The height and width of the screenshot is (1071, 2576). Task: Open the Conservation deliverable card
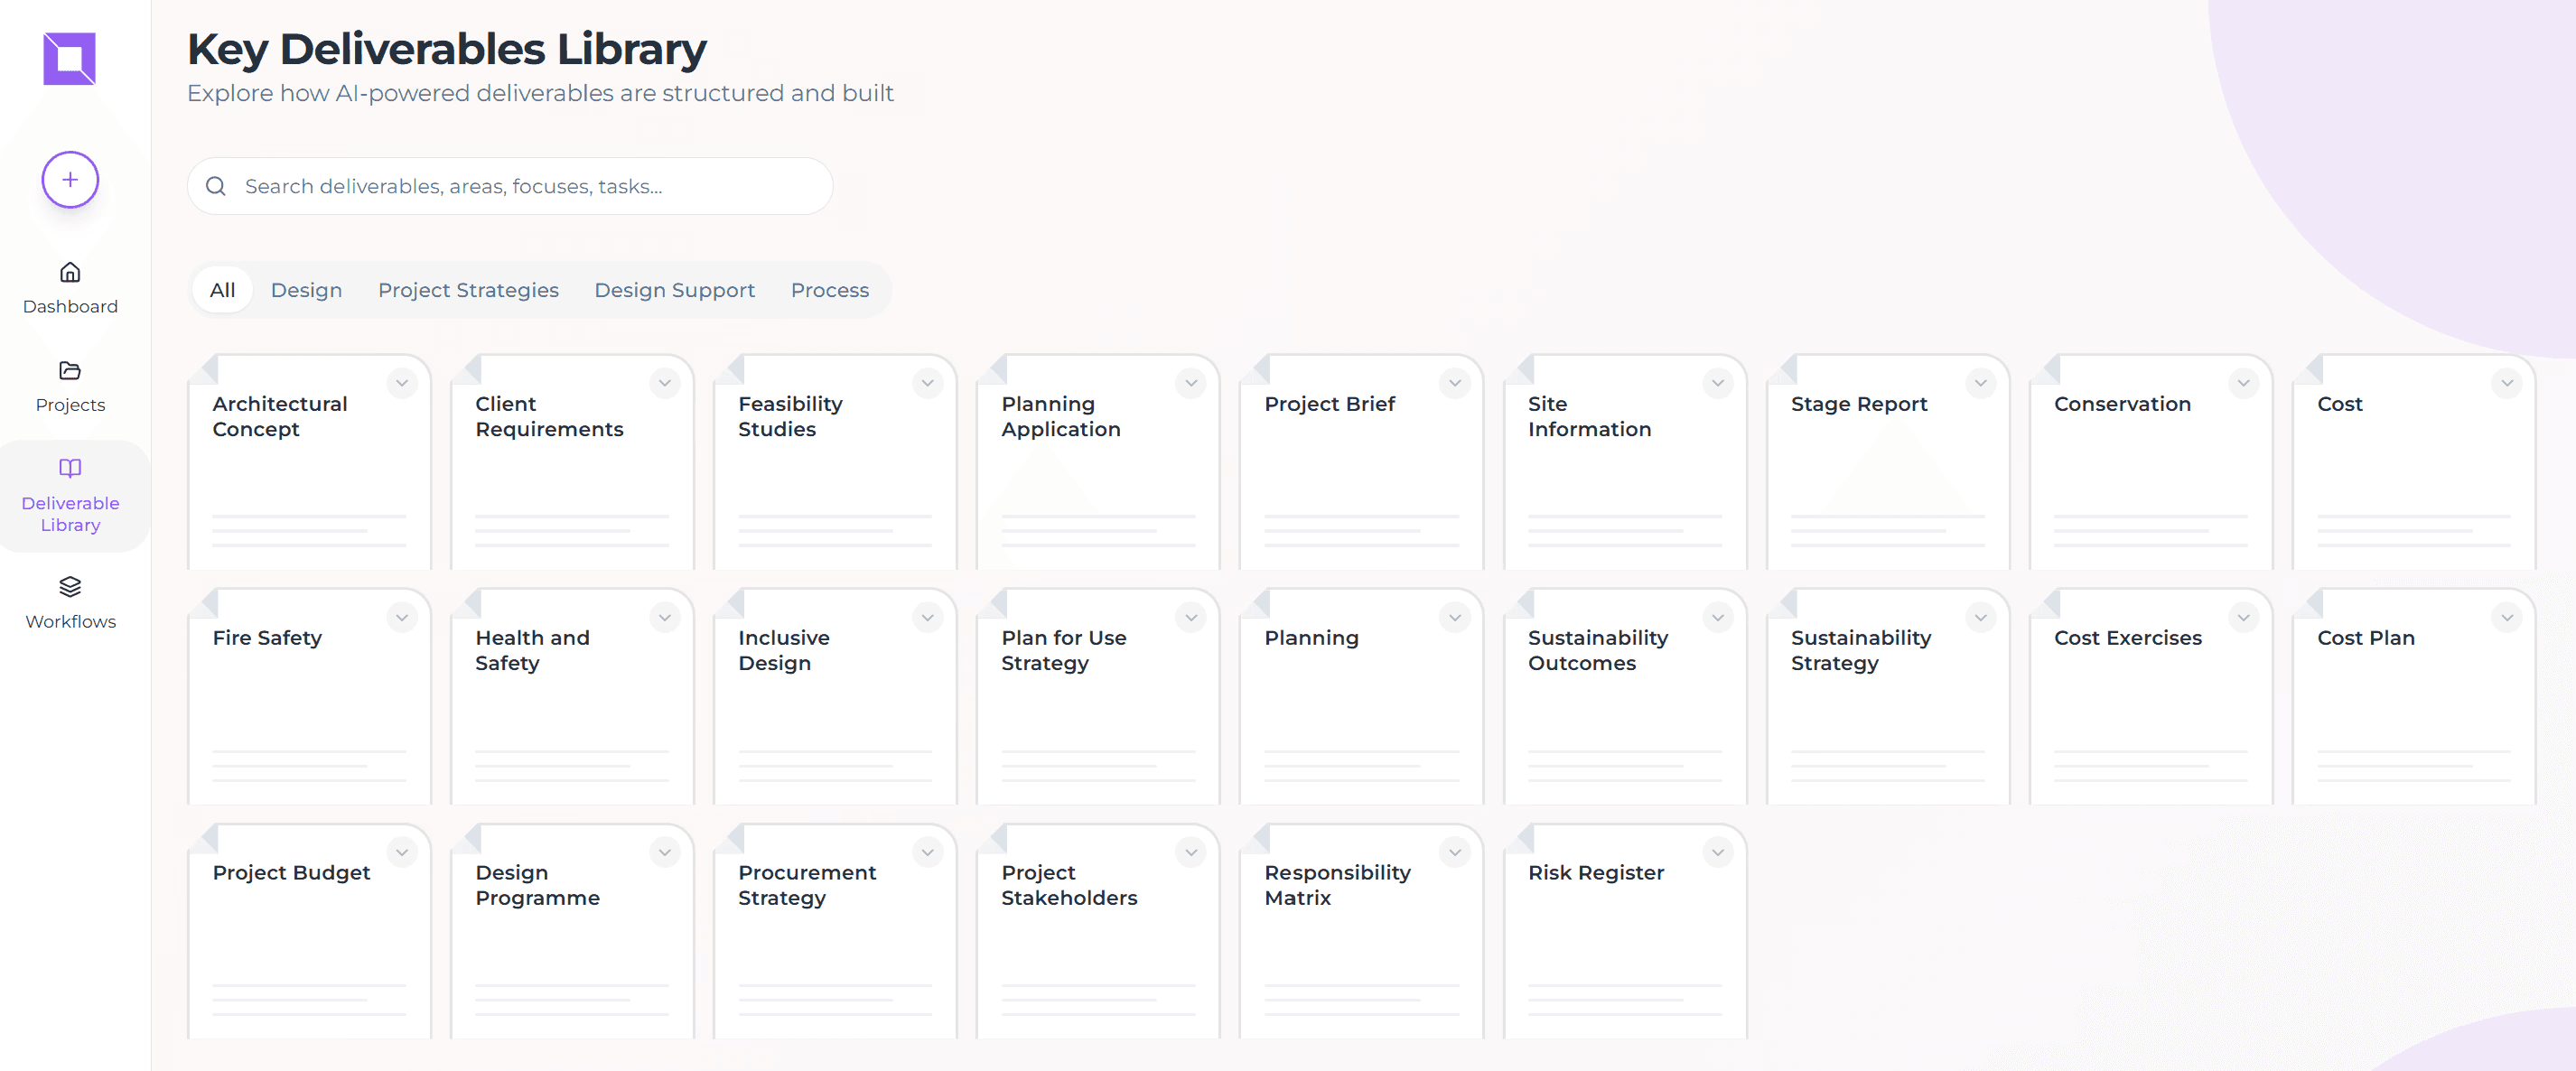pyautogui.click(x=2151, y=462)
